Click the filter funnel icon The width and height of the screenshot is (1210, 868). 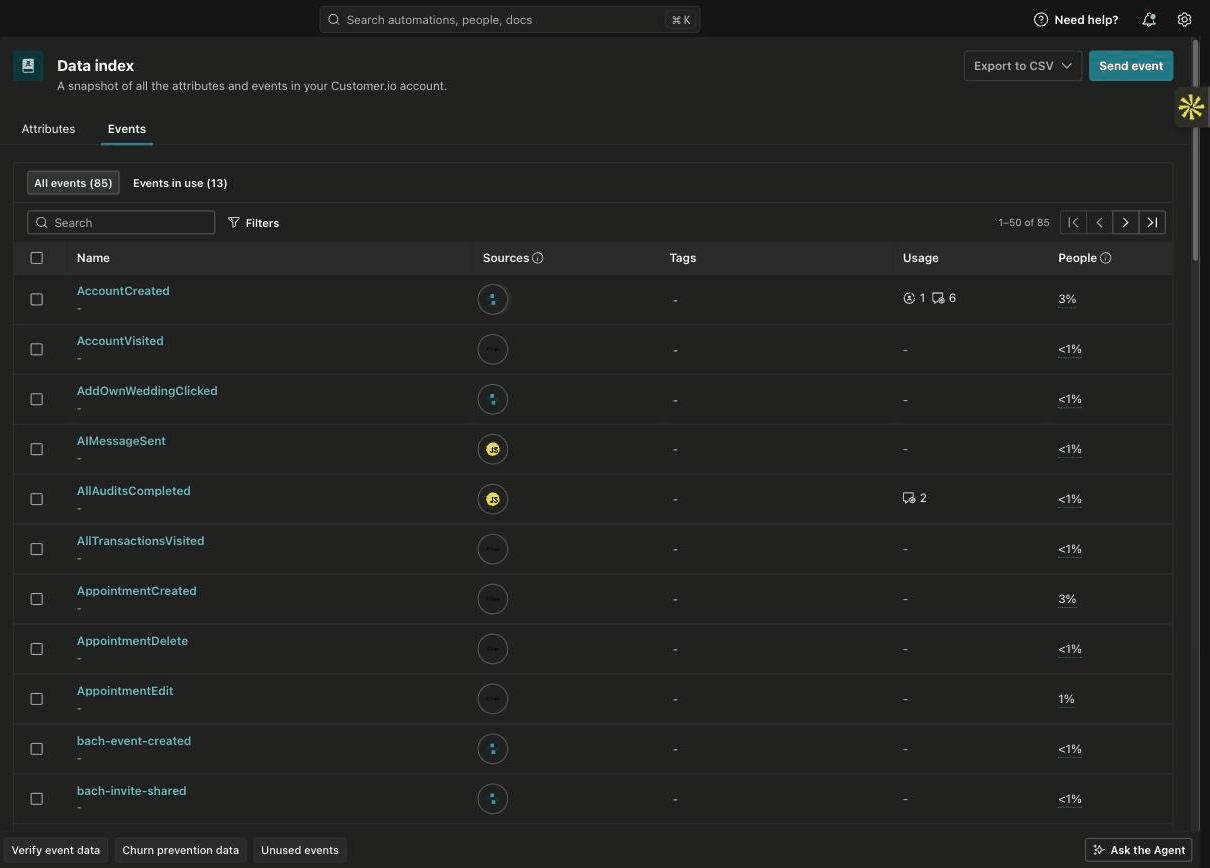click(234, 223)
